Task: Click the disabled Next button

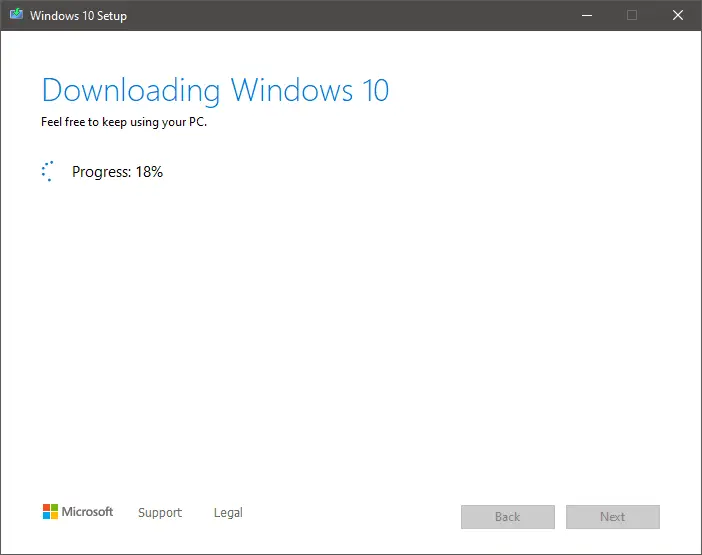Action: click(612, 517)
